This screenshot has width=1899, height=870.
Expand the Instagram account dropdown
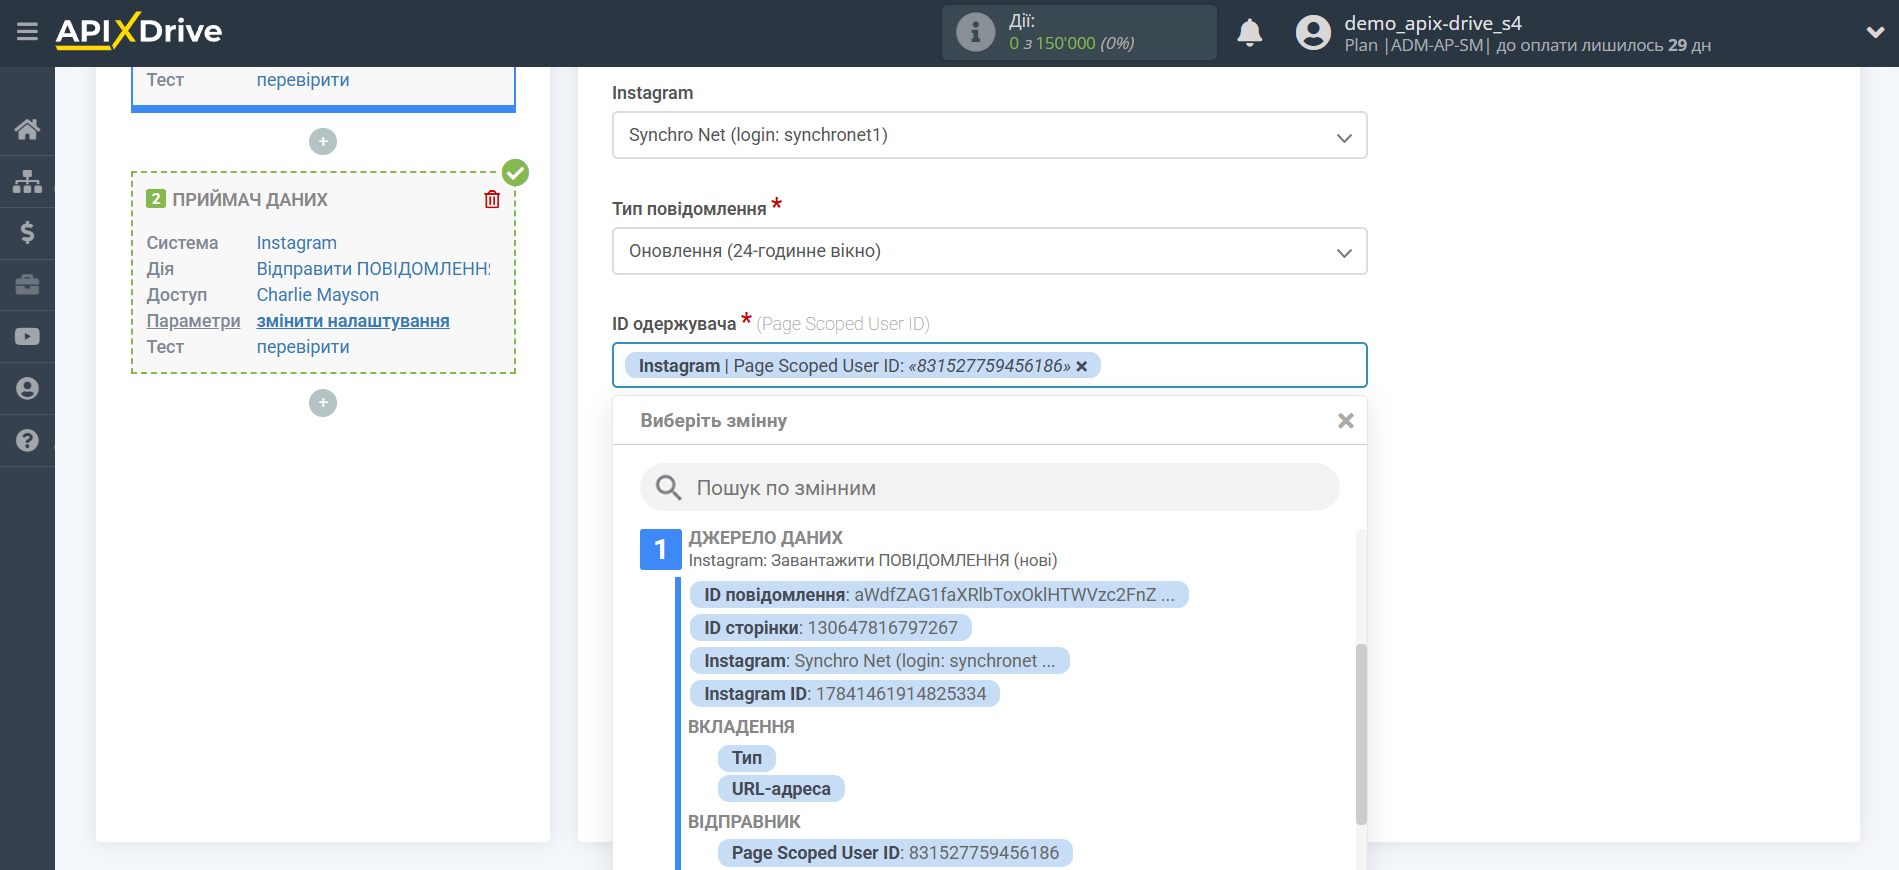click(x=989, y=135)
